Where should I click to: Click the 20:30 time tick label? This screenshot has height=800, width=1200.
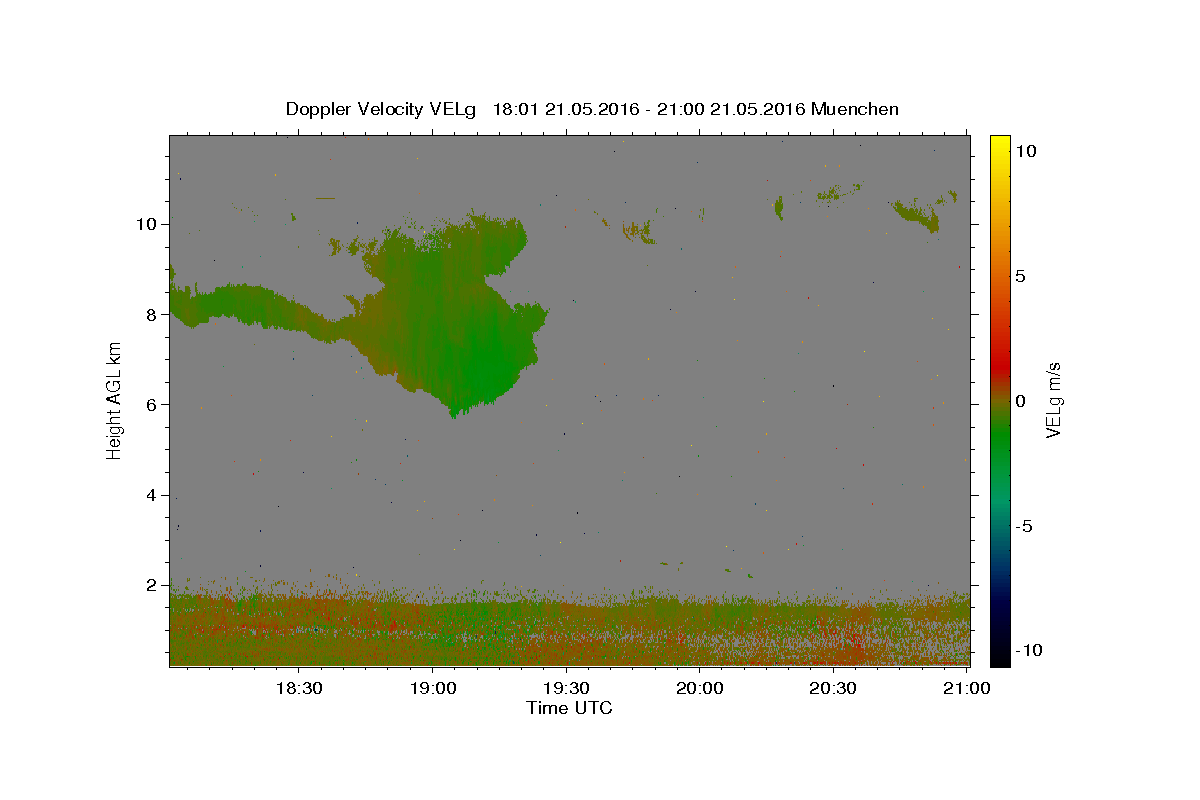pyautogui.click(x=833, y=688)
